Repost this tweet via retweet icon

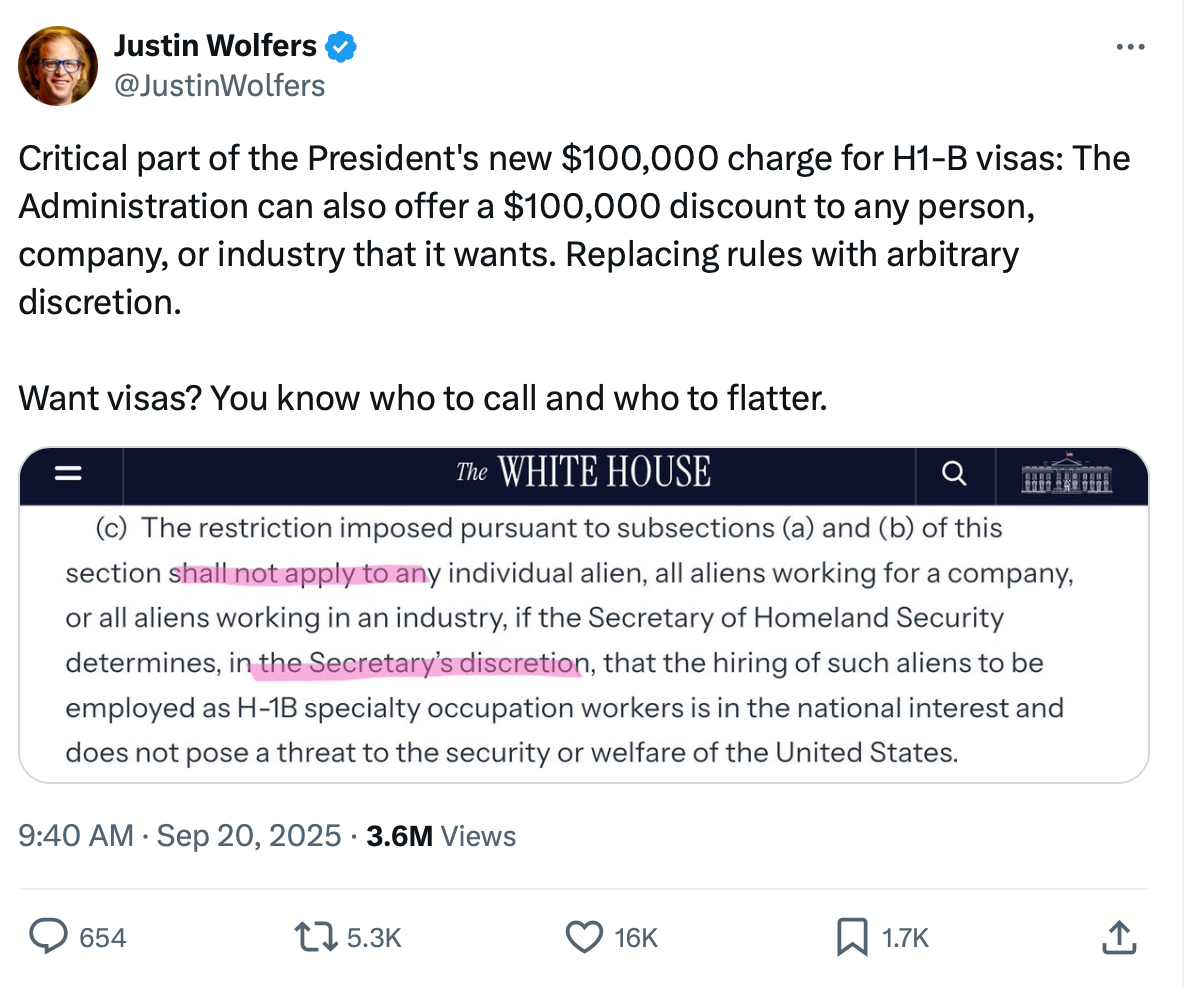[x=316, y=936]
